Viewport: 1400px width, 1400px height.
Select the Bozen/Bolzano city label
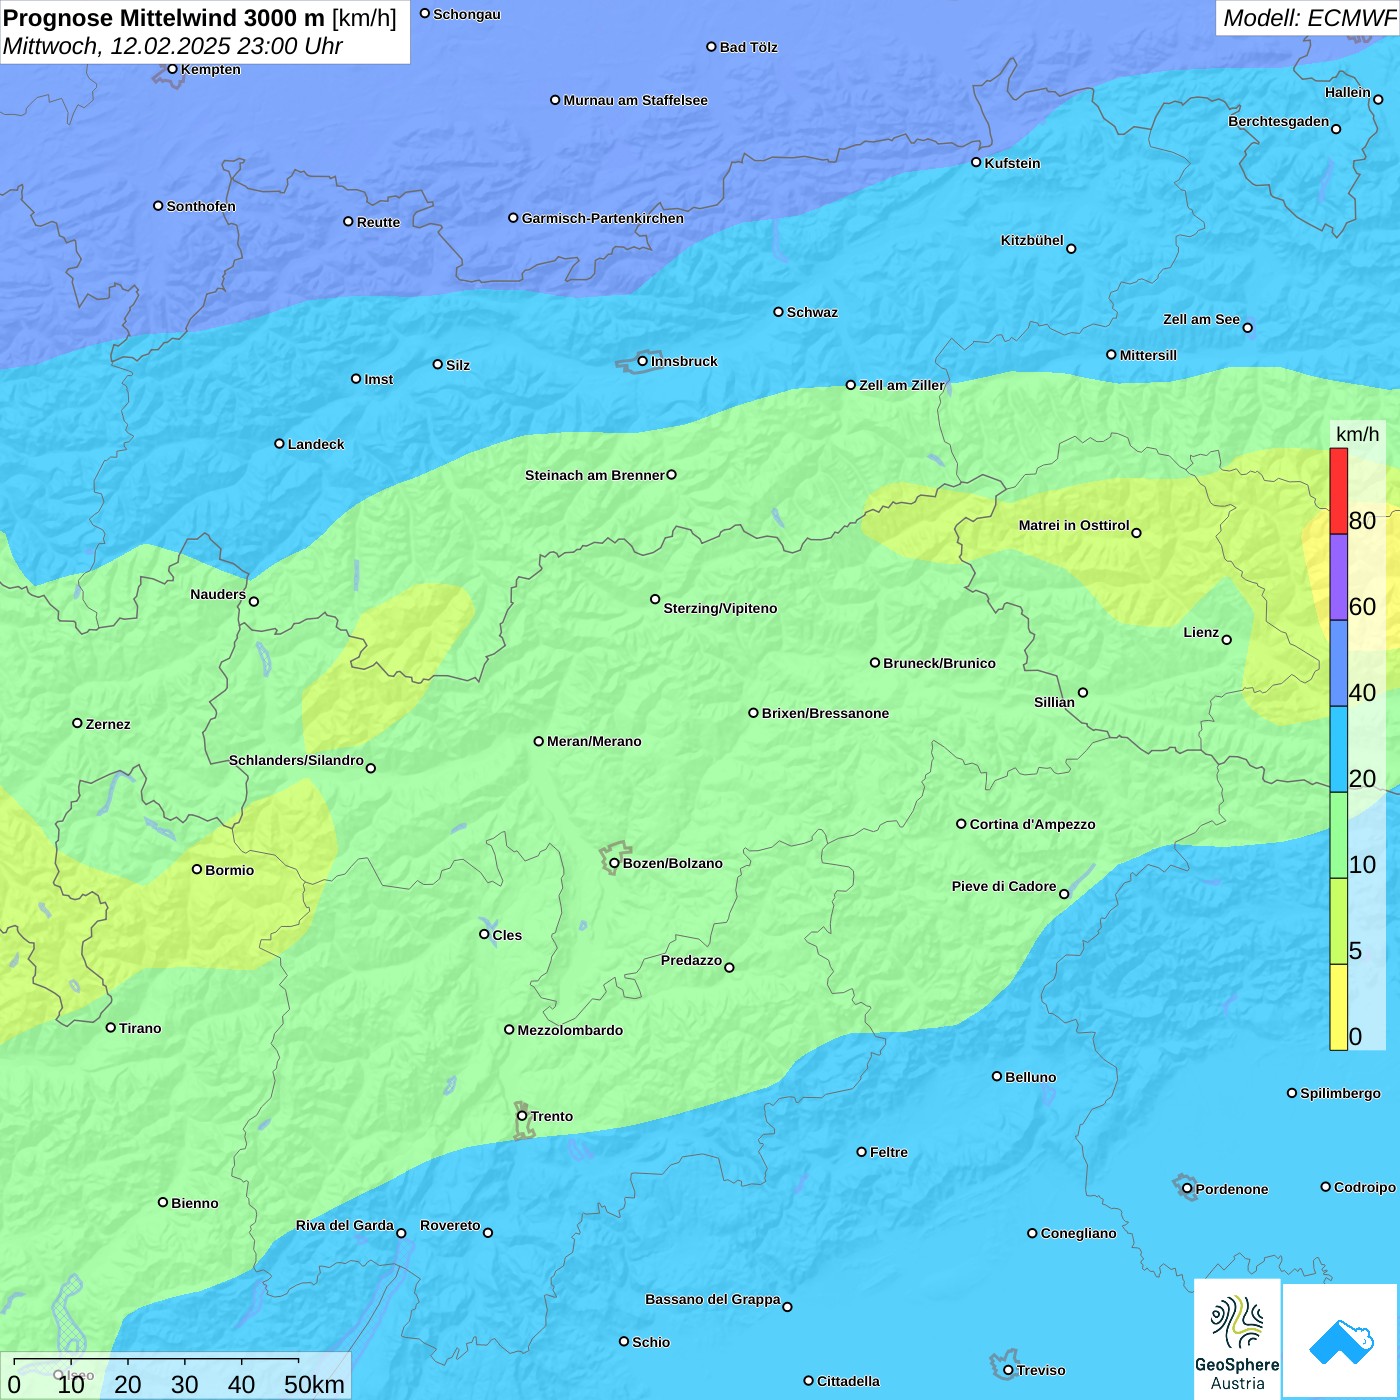click(672, 863)
